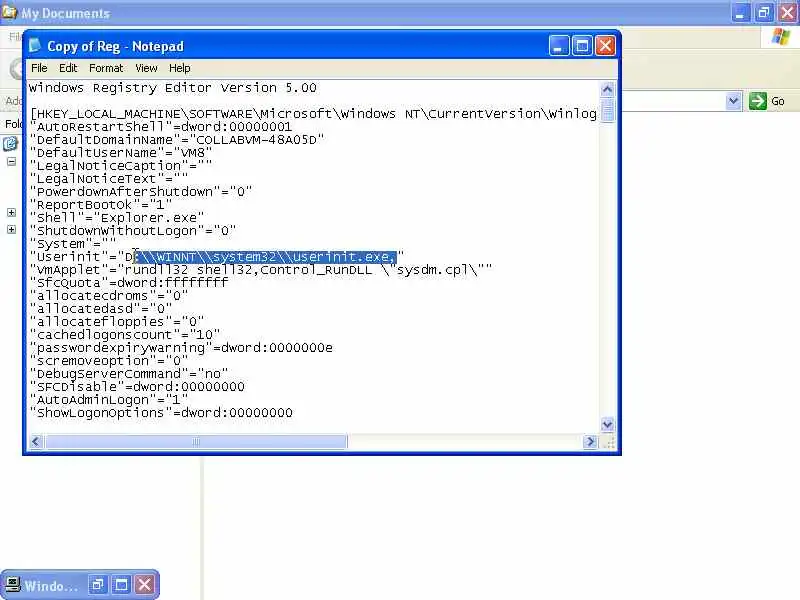Close the minimized Windo... window

(145, 585)
